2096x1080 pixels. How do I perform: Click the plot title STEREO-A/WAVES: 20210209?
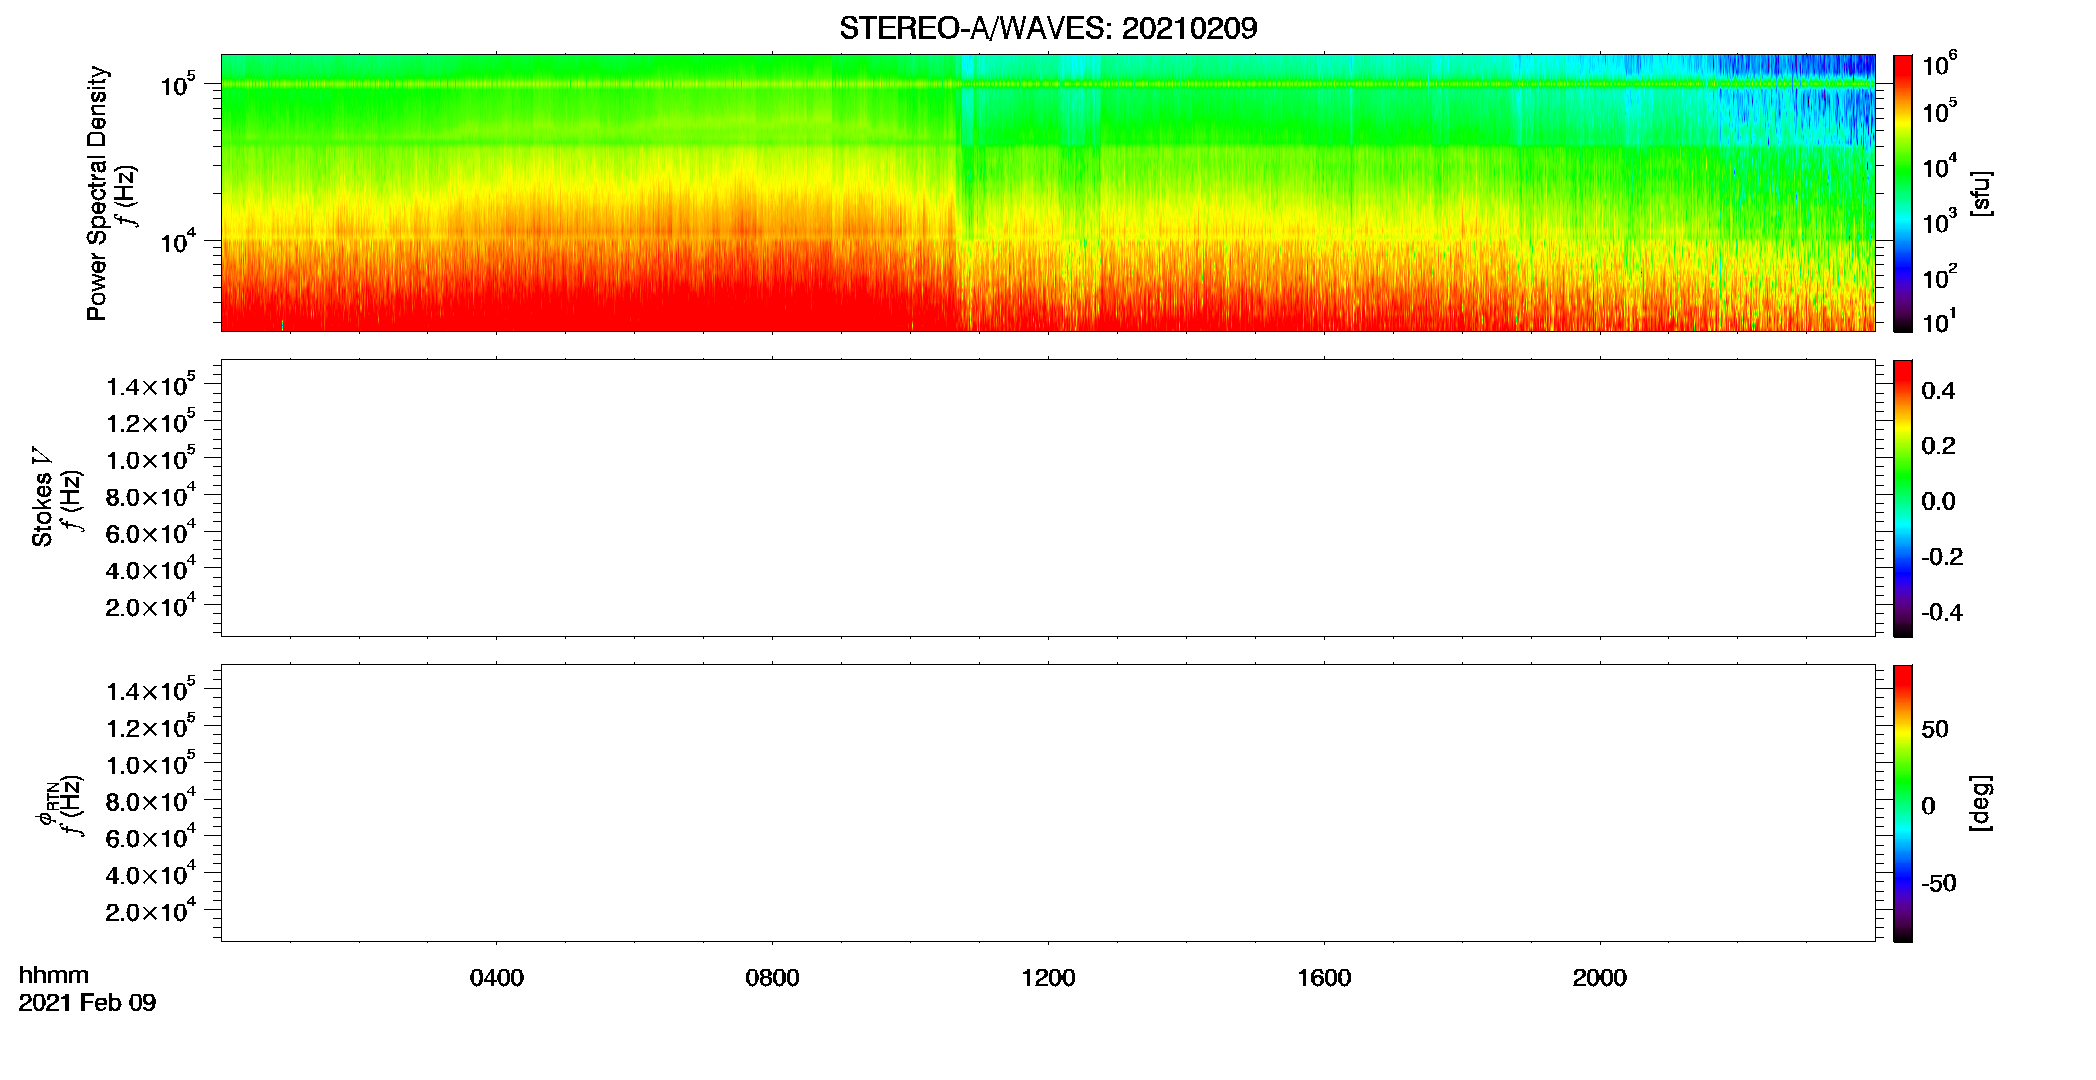[x=1048, y=28]
